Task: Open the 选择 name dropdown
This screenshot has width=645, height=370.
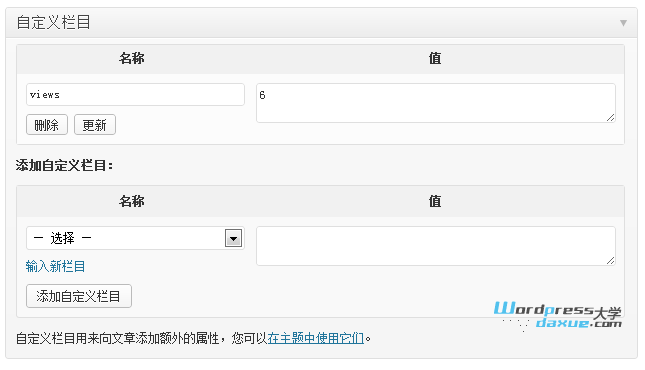Action: tap(135, 238)
